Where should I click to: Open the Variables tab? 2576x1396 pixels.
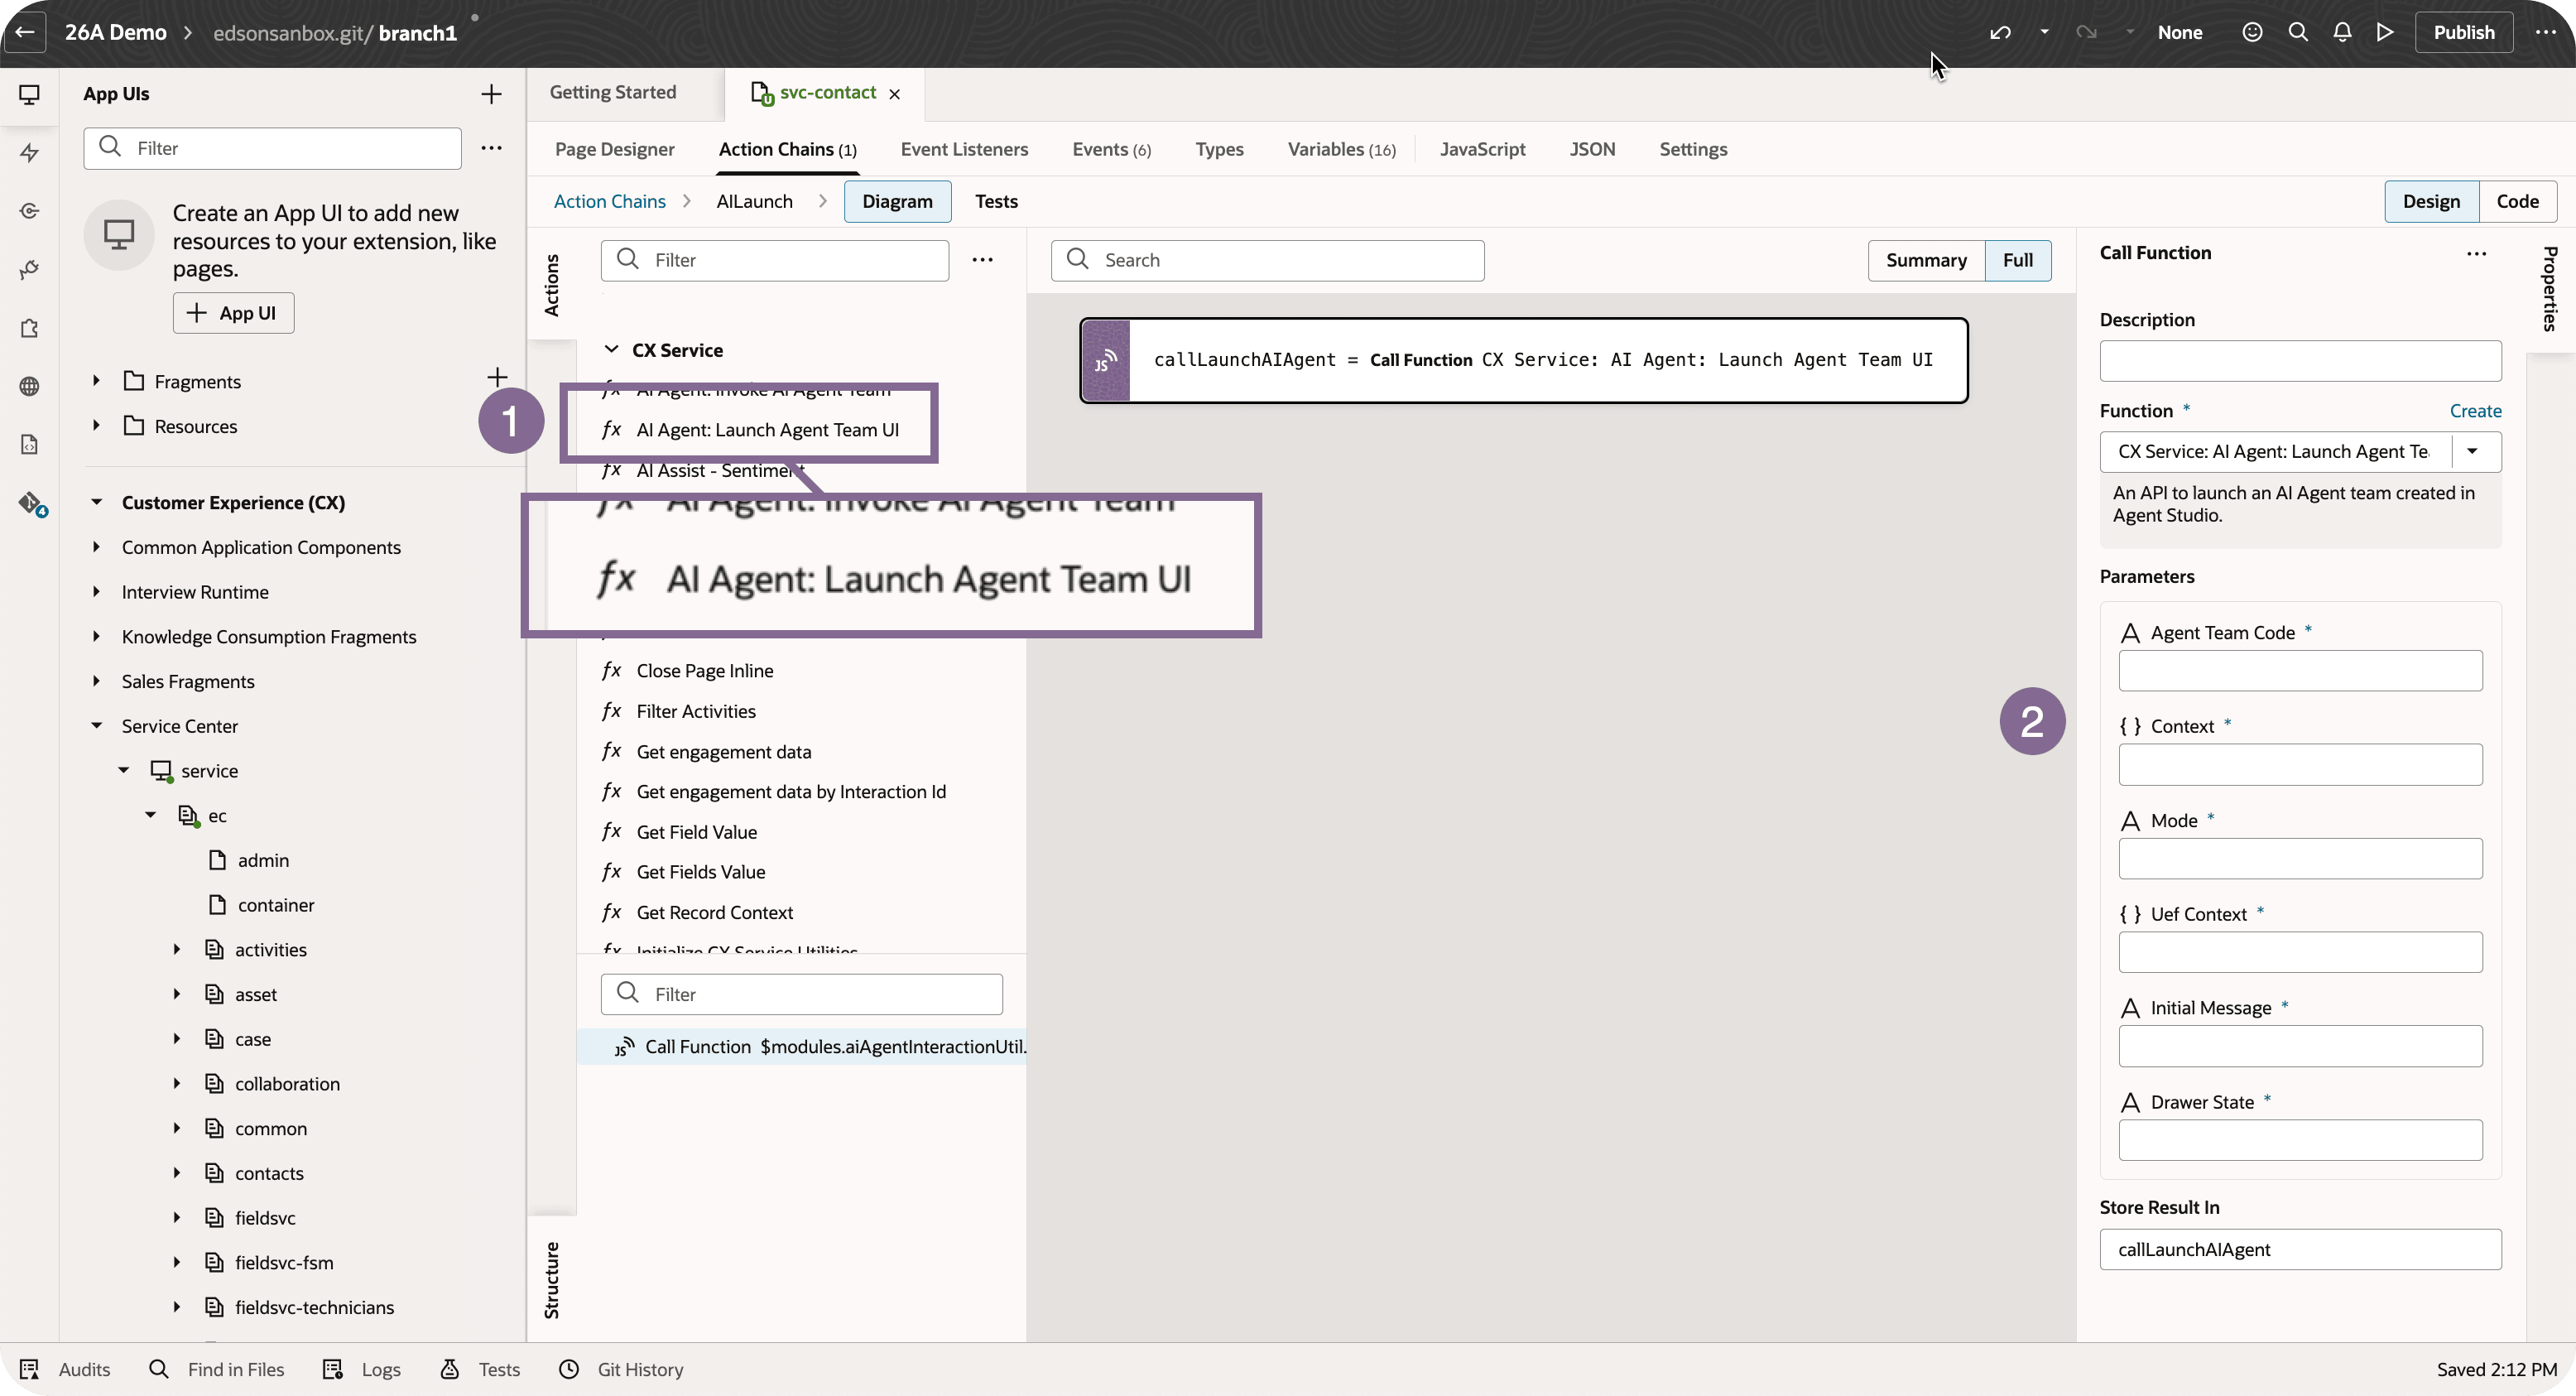1340,149
